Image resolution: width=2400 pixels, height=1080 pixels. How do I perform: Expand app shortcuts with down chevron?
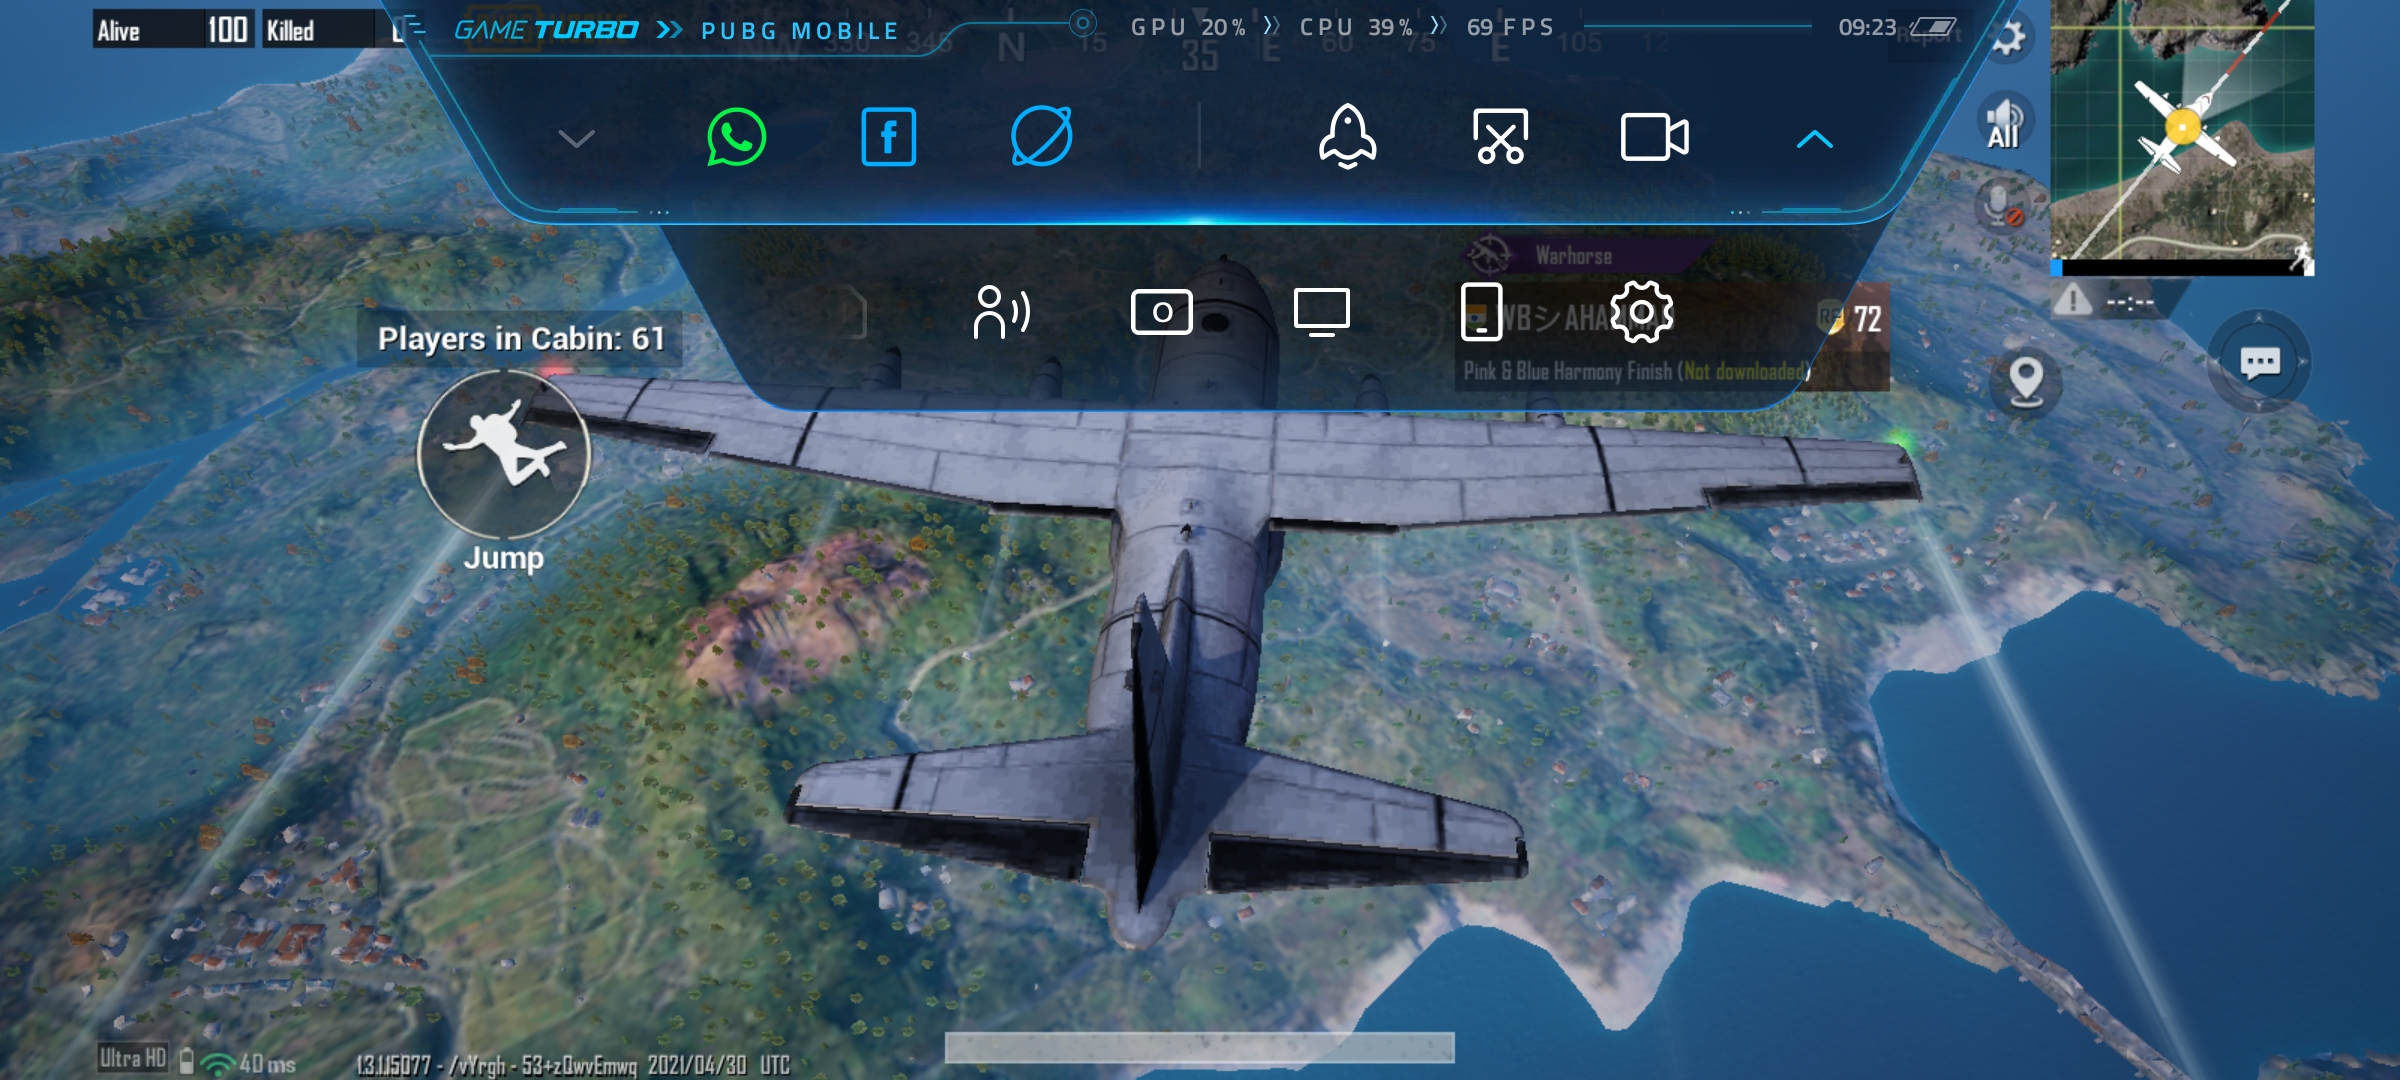576,138
